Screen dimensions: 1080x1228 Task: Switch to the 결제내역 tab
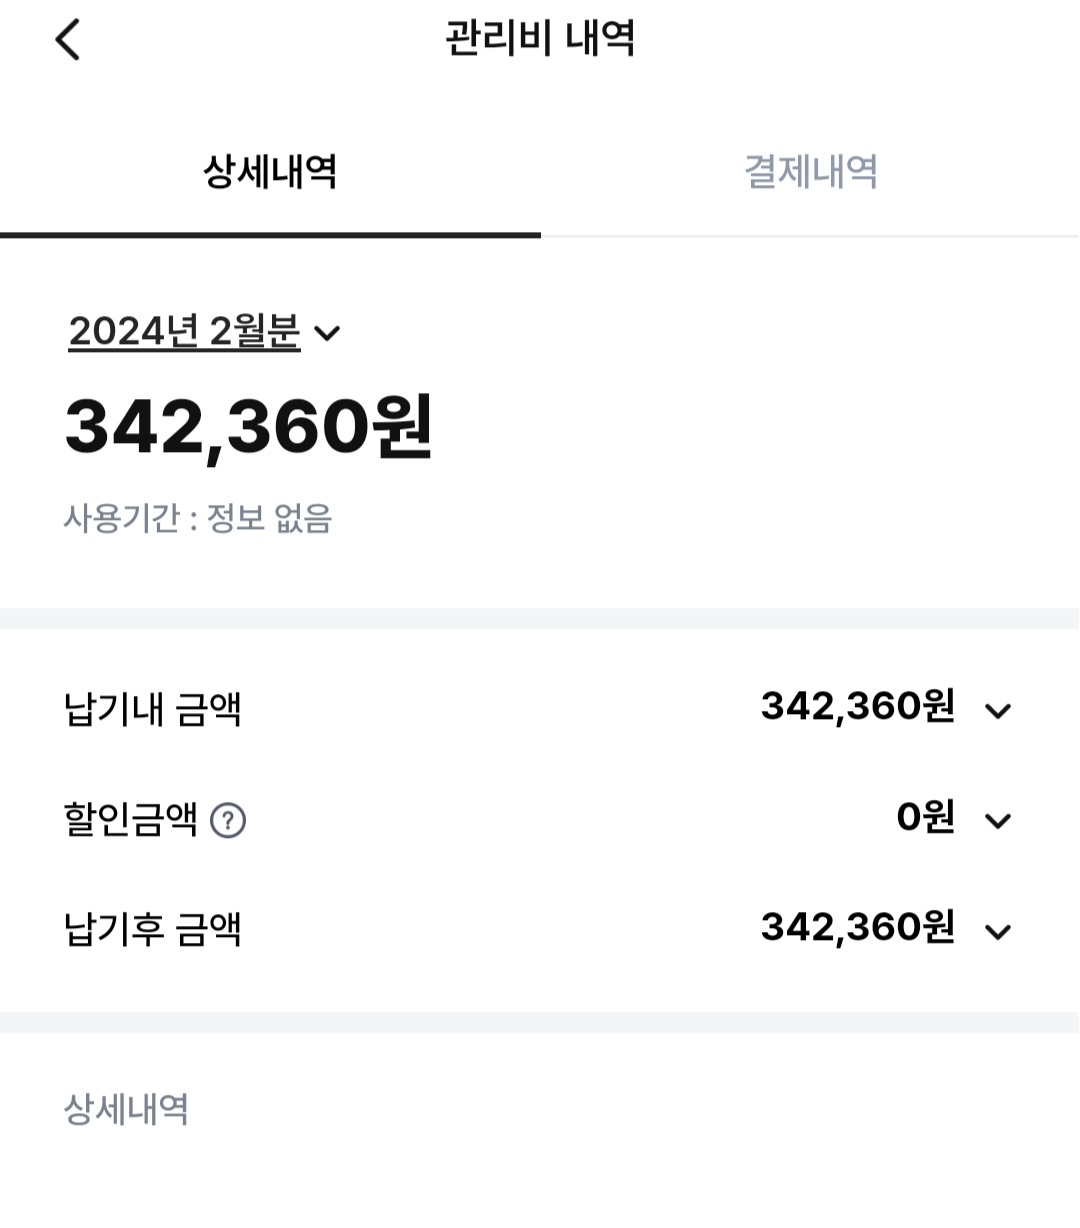(x=810, y=172)
